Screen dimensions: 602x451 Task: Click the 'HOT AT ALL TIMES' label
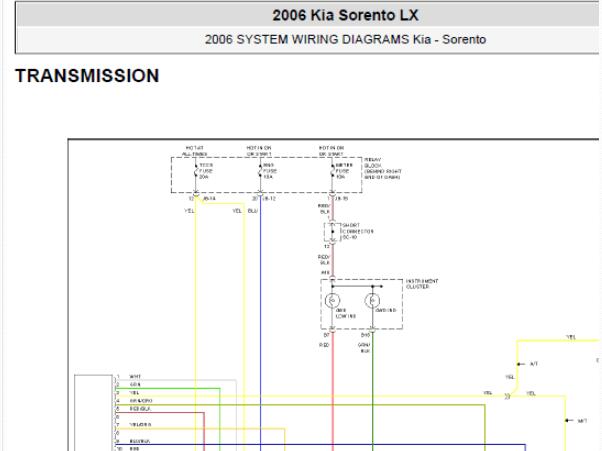pyautogui.click(x=195, y=151)
